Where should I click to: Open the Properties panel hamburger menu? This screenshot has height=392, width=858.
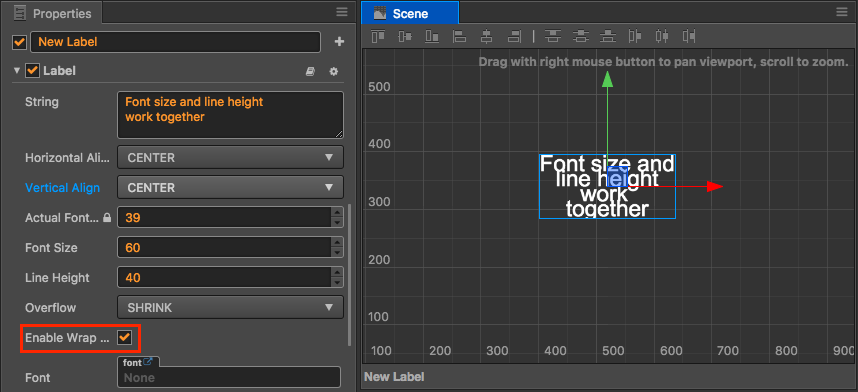click(342, 12)
